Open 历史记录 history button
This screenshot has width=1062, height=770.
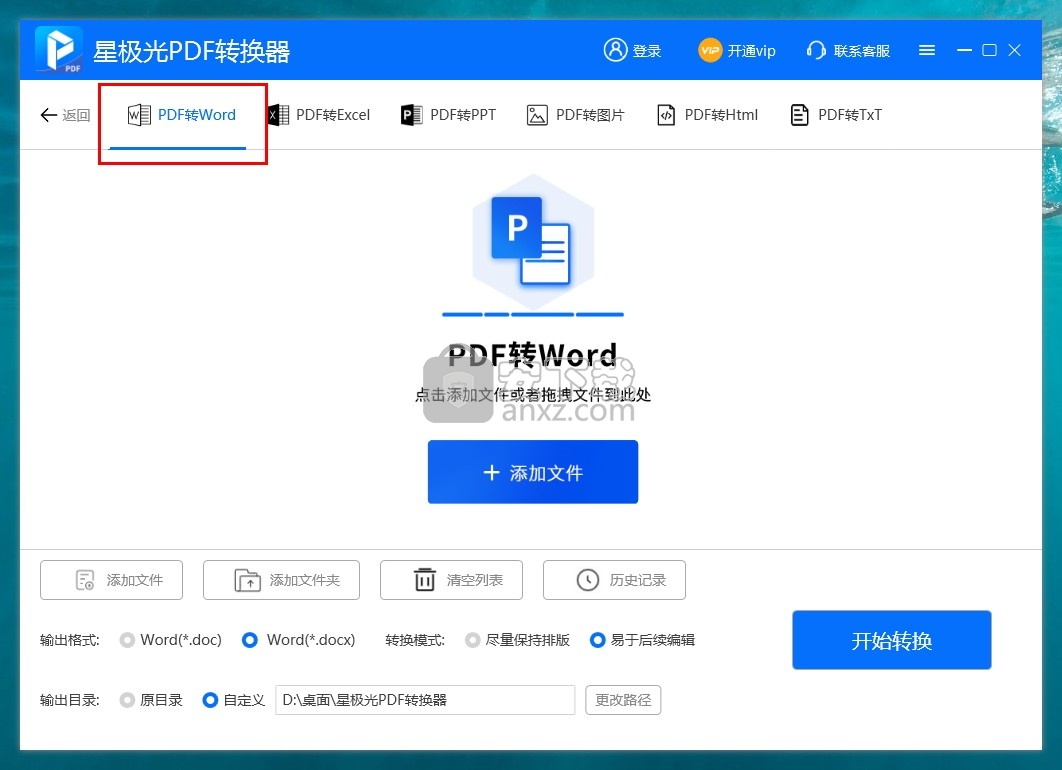point(614,580)
